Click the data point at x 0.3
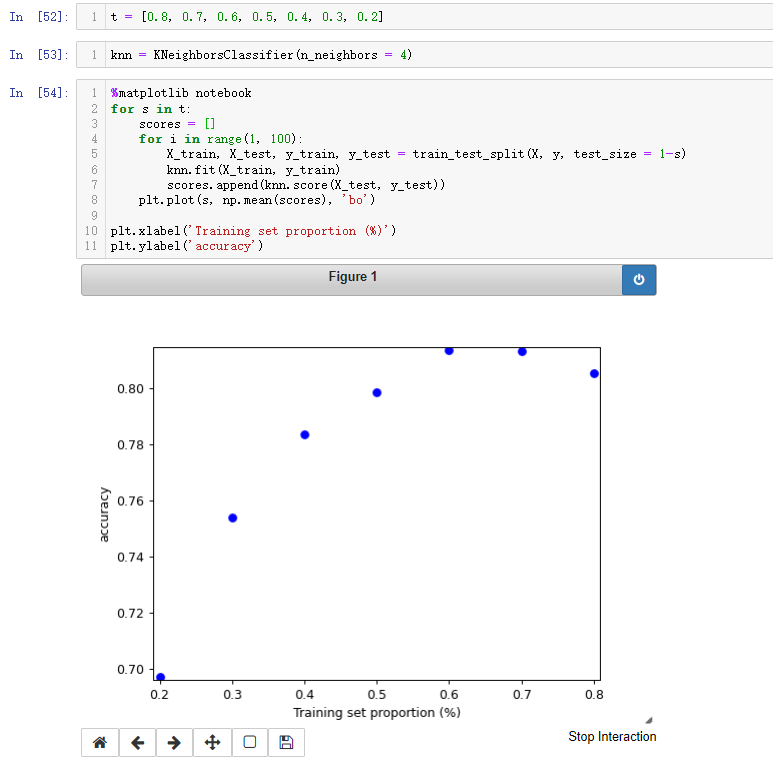 click(233, 518)
